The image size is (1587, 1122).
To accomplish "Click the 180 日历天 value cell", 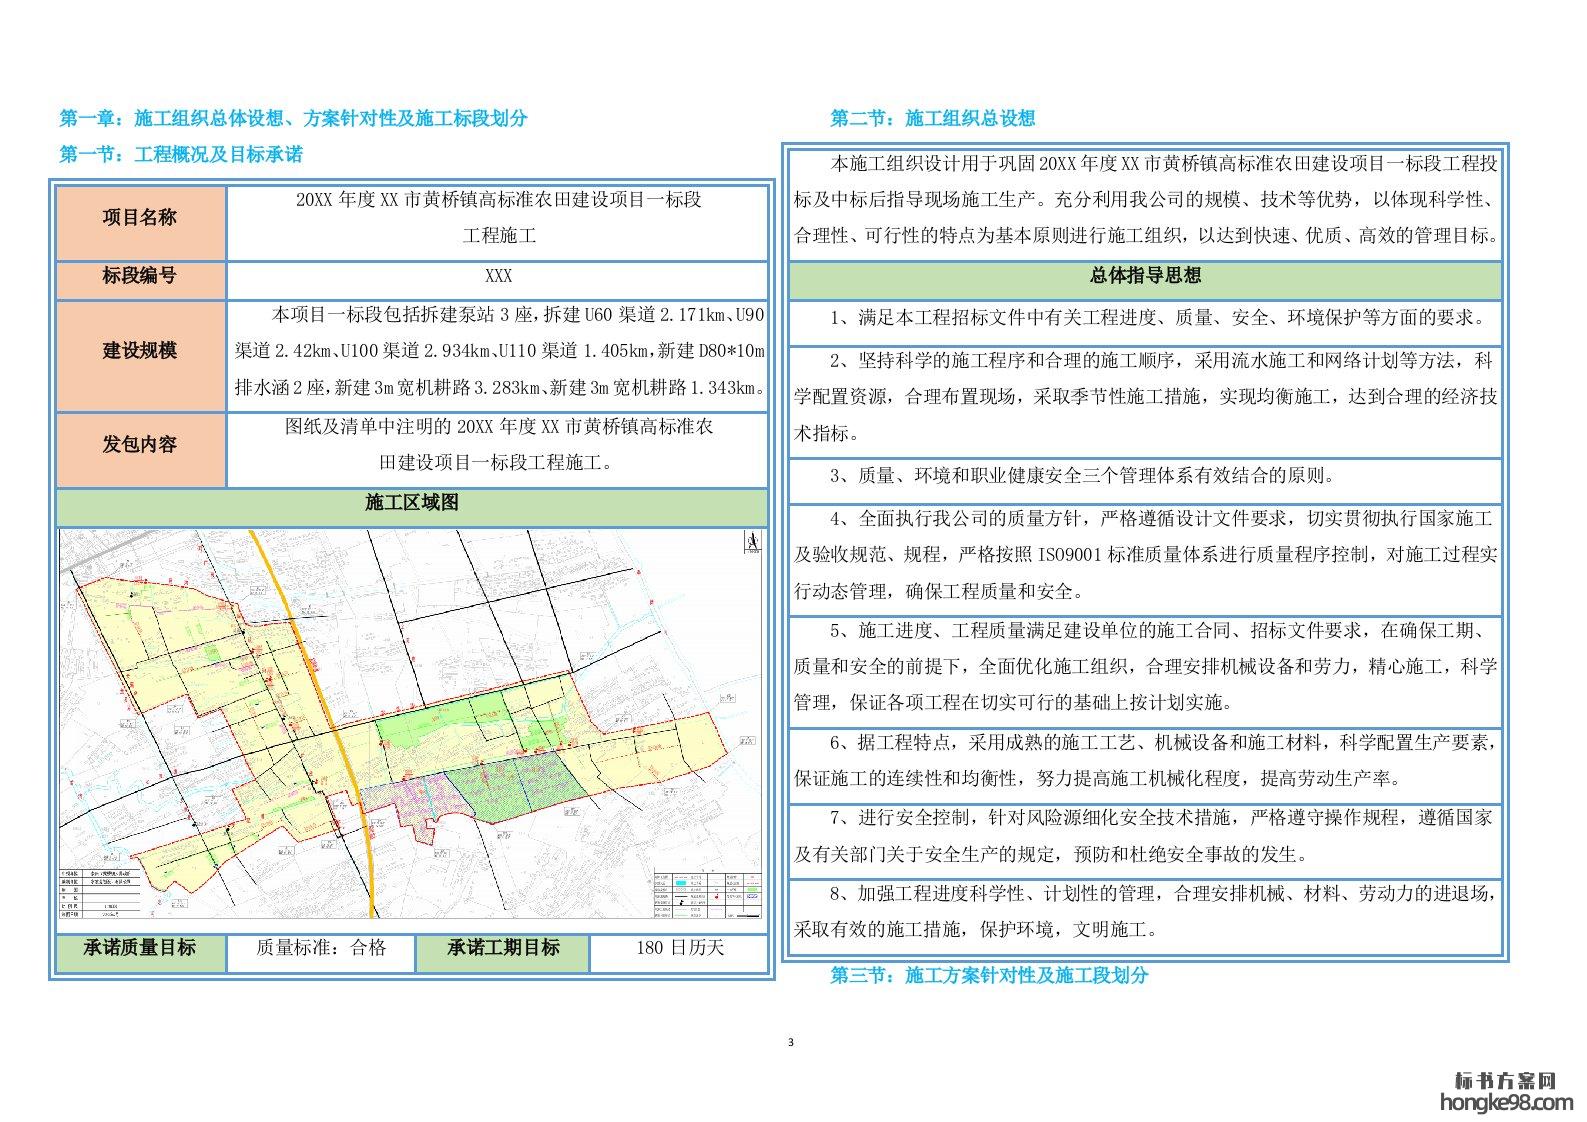I will tap(679, 948).
